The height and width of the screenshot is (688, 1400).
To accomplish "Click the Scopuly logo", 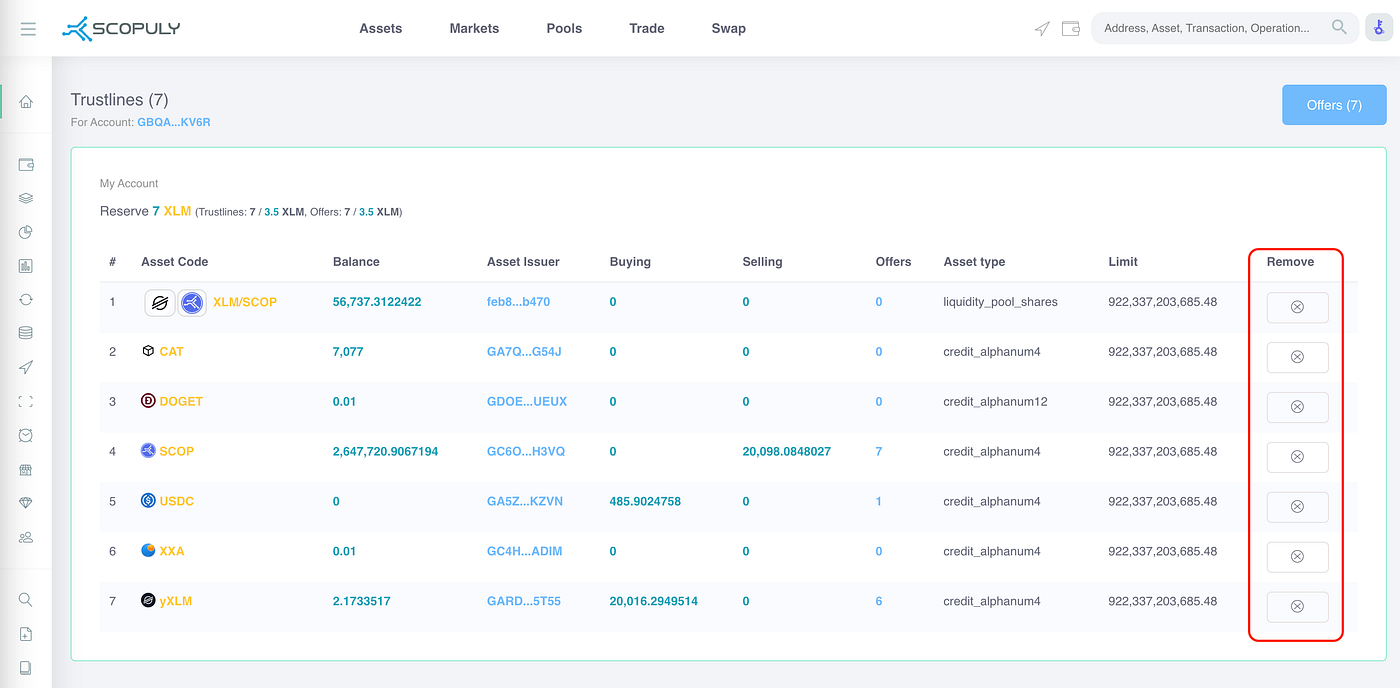I will (120, 29).
